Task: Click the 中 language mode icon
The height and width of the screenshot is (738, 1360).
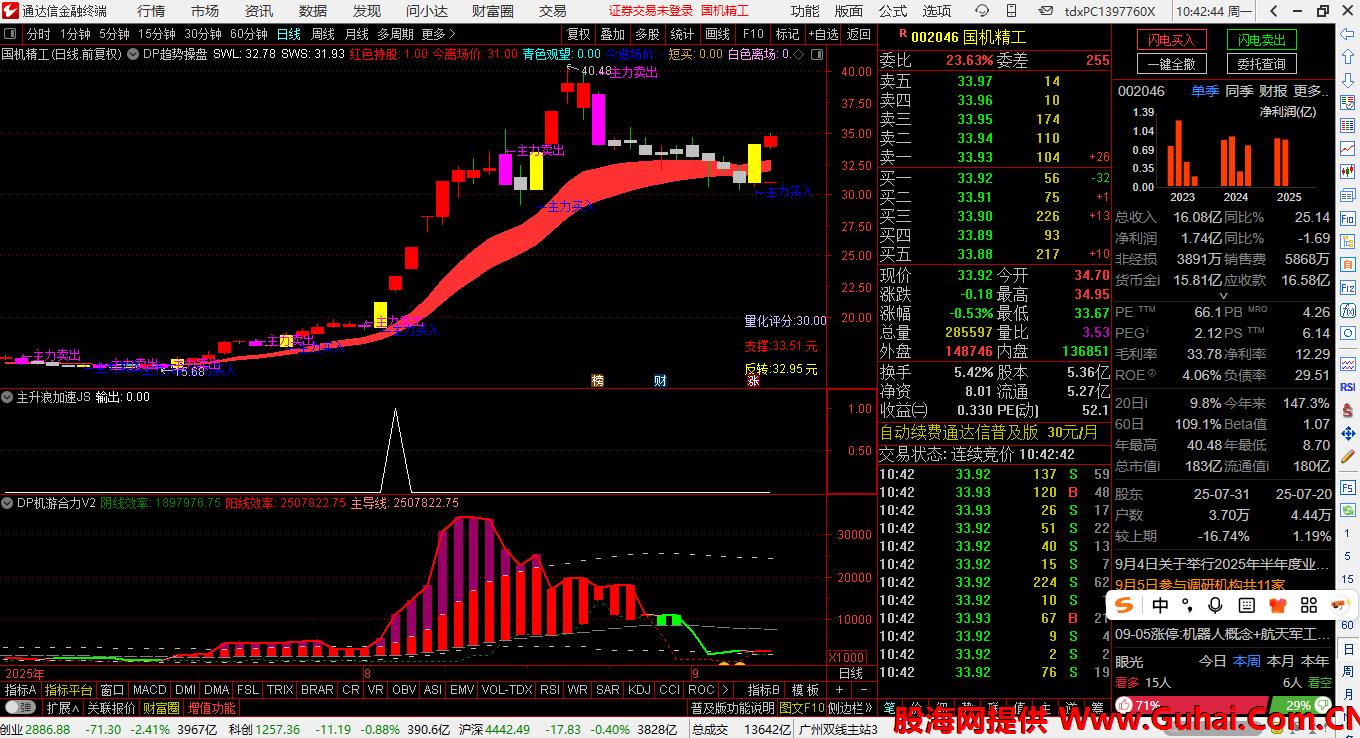Action: (x=1160, y=606)
